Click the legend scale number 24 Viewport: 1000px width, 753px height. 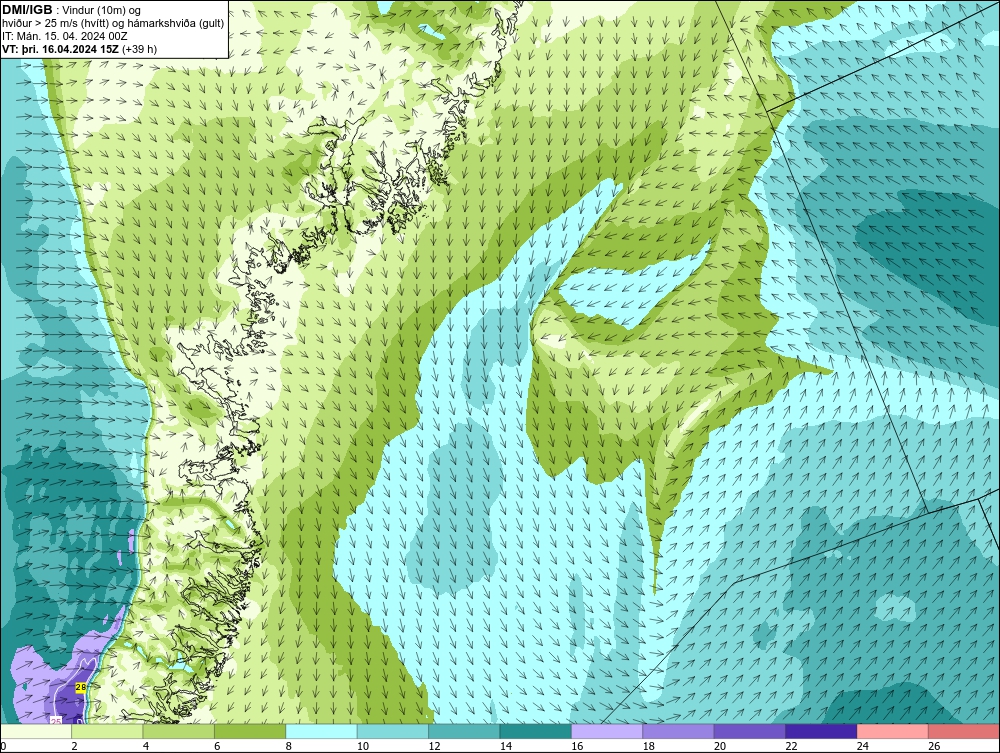click(863, 746)
